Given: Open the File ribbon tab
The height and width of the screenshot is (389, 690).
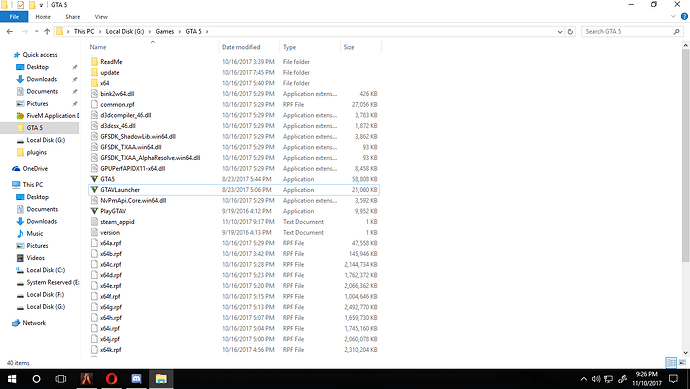Looking at the screenshot, I should click(14, 17).
